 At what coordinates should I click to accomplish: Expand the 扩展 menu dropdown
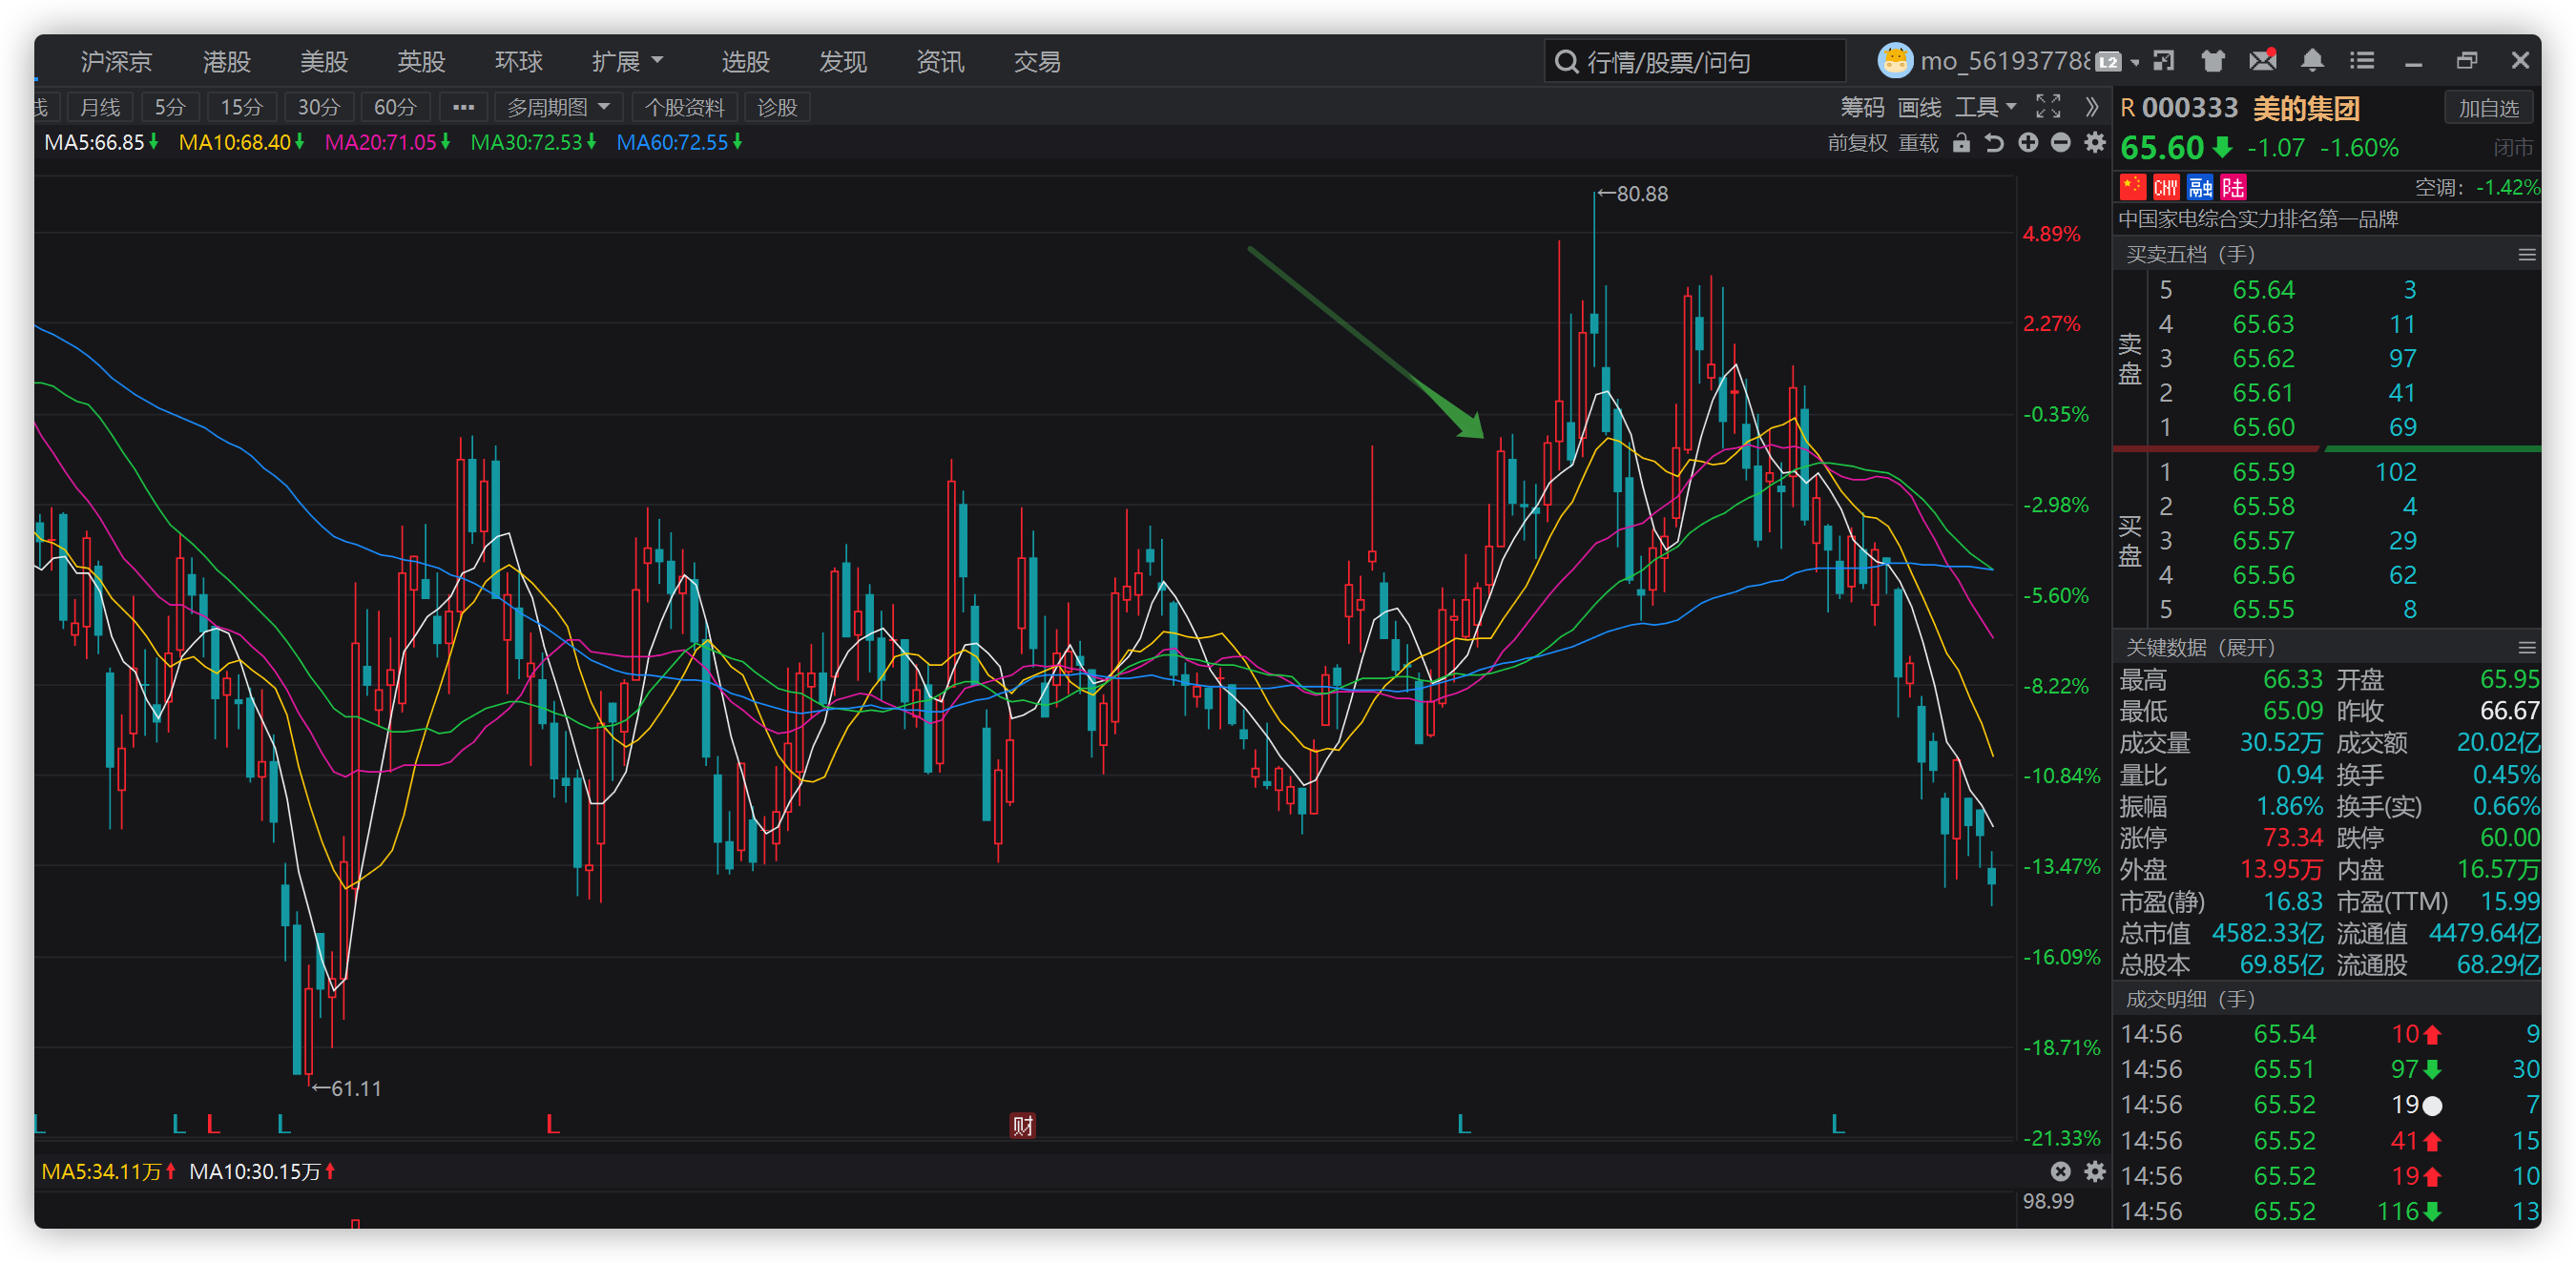(x=627, y=62)
